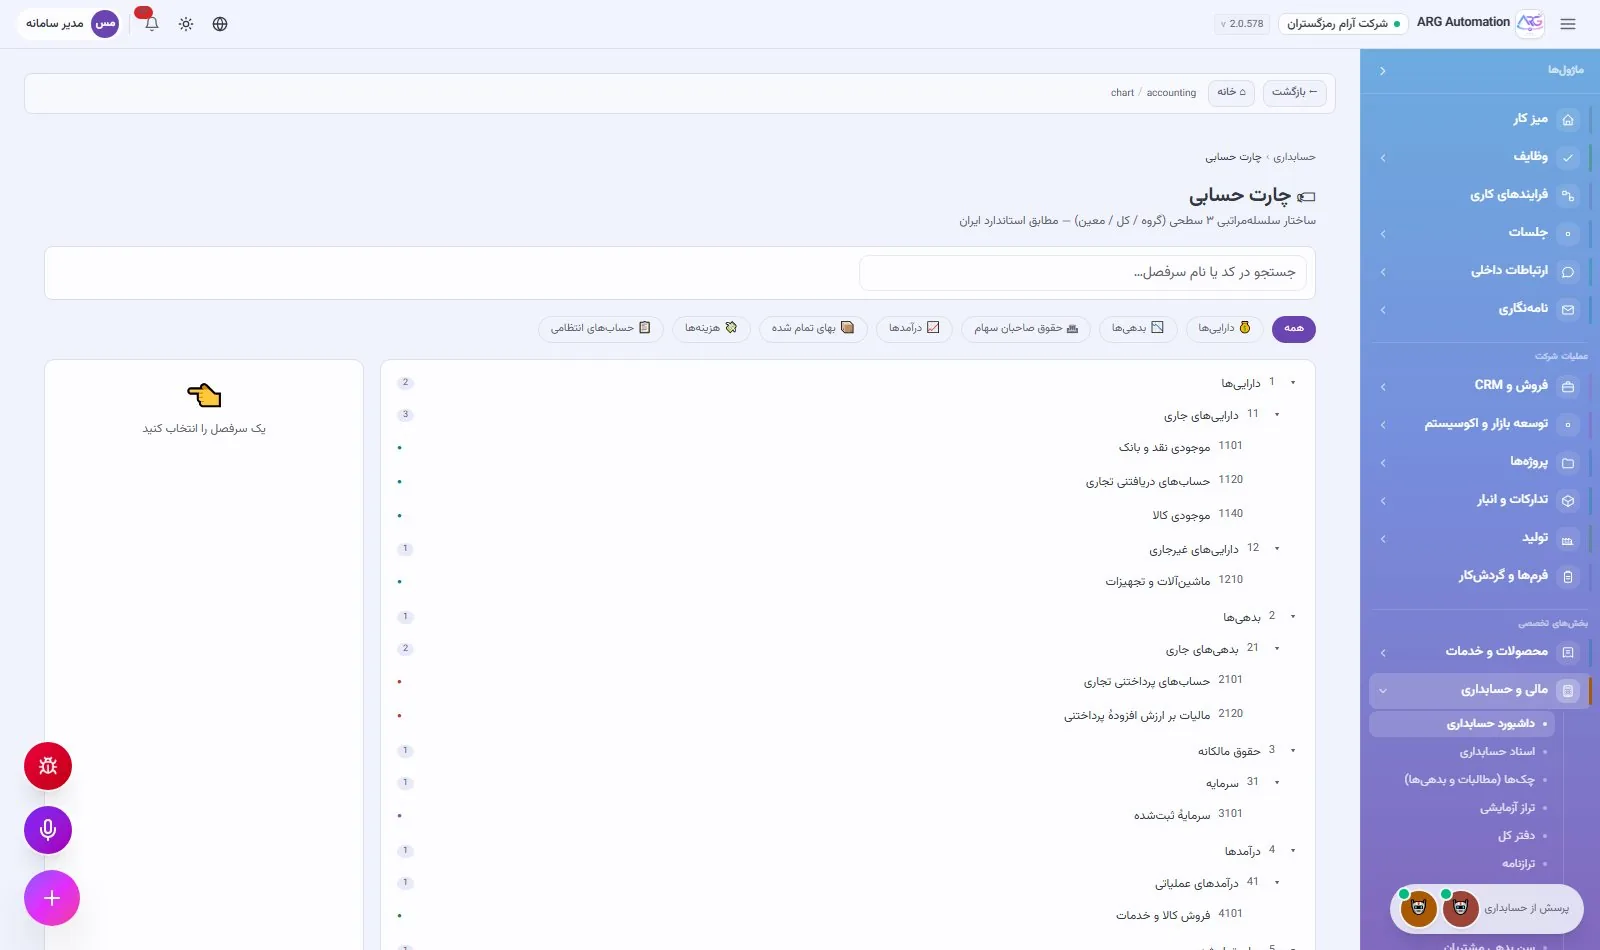Collapse دارایی‌های جاری account 11
1600x950 pixels.
click(1277, 414)
